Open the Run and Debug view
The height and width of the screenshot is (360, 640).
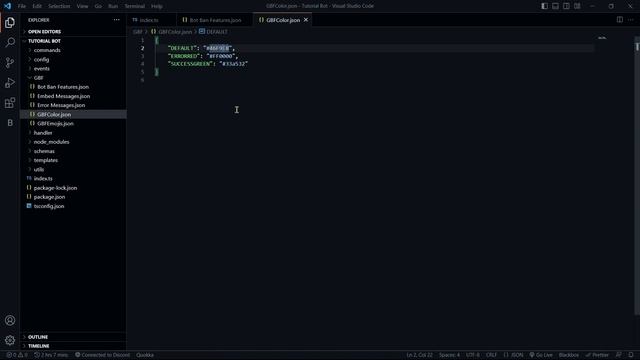(10, 83)
